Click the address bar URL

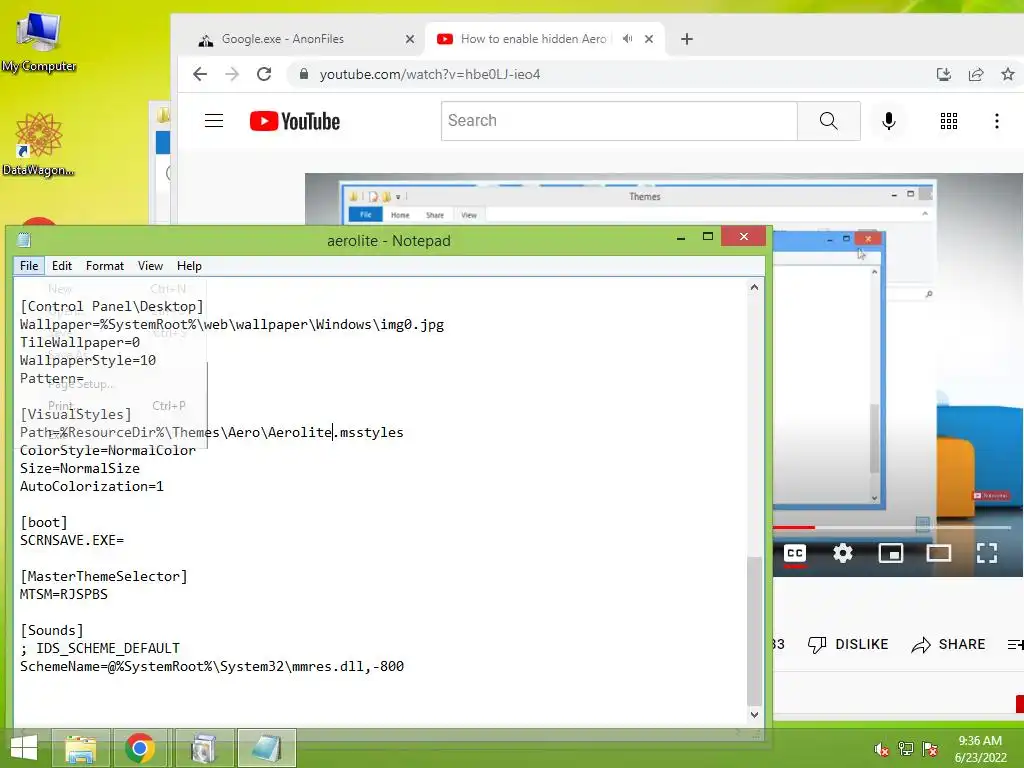click(430, 74)
